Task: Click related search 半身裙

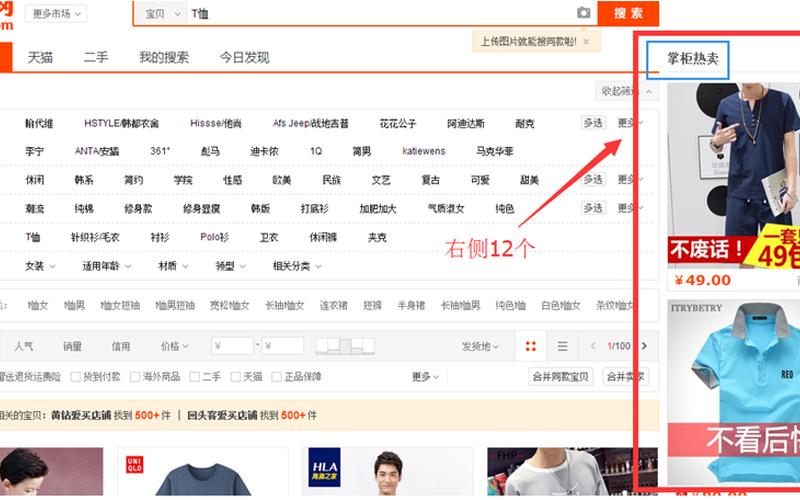Action: (411, 306)
